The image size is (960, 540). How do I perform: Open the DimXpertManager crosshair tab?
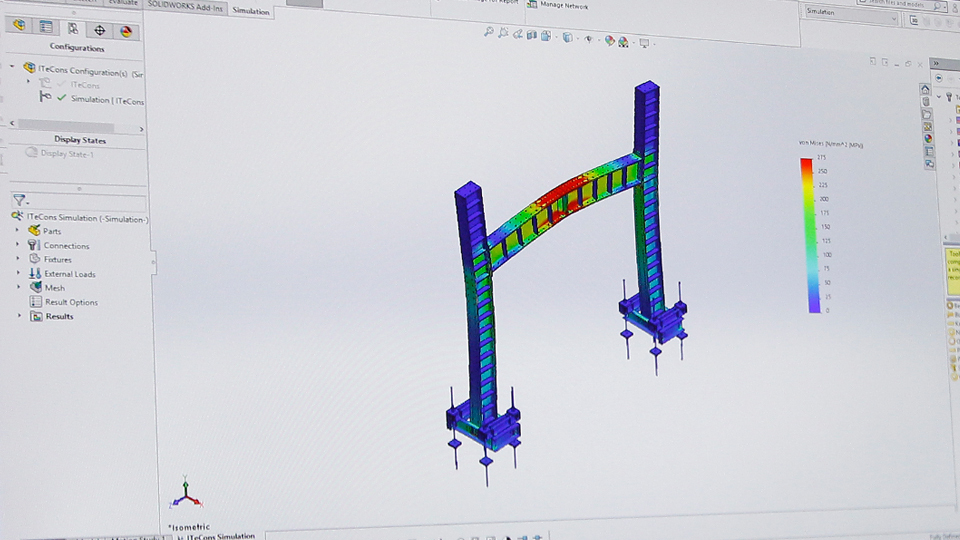[x=100, y=29]
